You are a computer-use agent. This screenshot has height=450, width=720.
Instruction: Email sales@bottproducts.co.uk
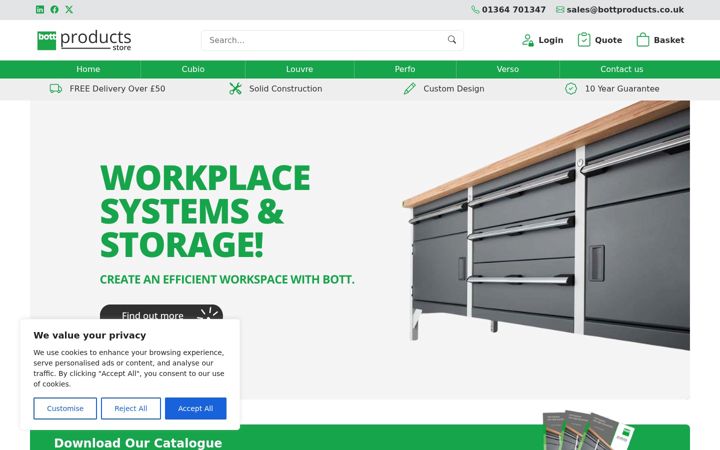pos(625,10)
